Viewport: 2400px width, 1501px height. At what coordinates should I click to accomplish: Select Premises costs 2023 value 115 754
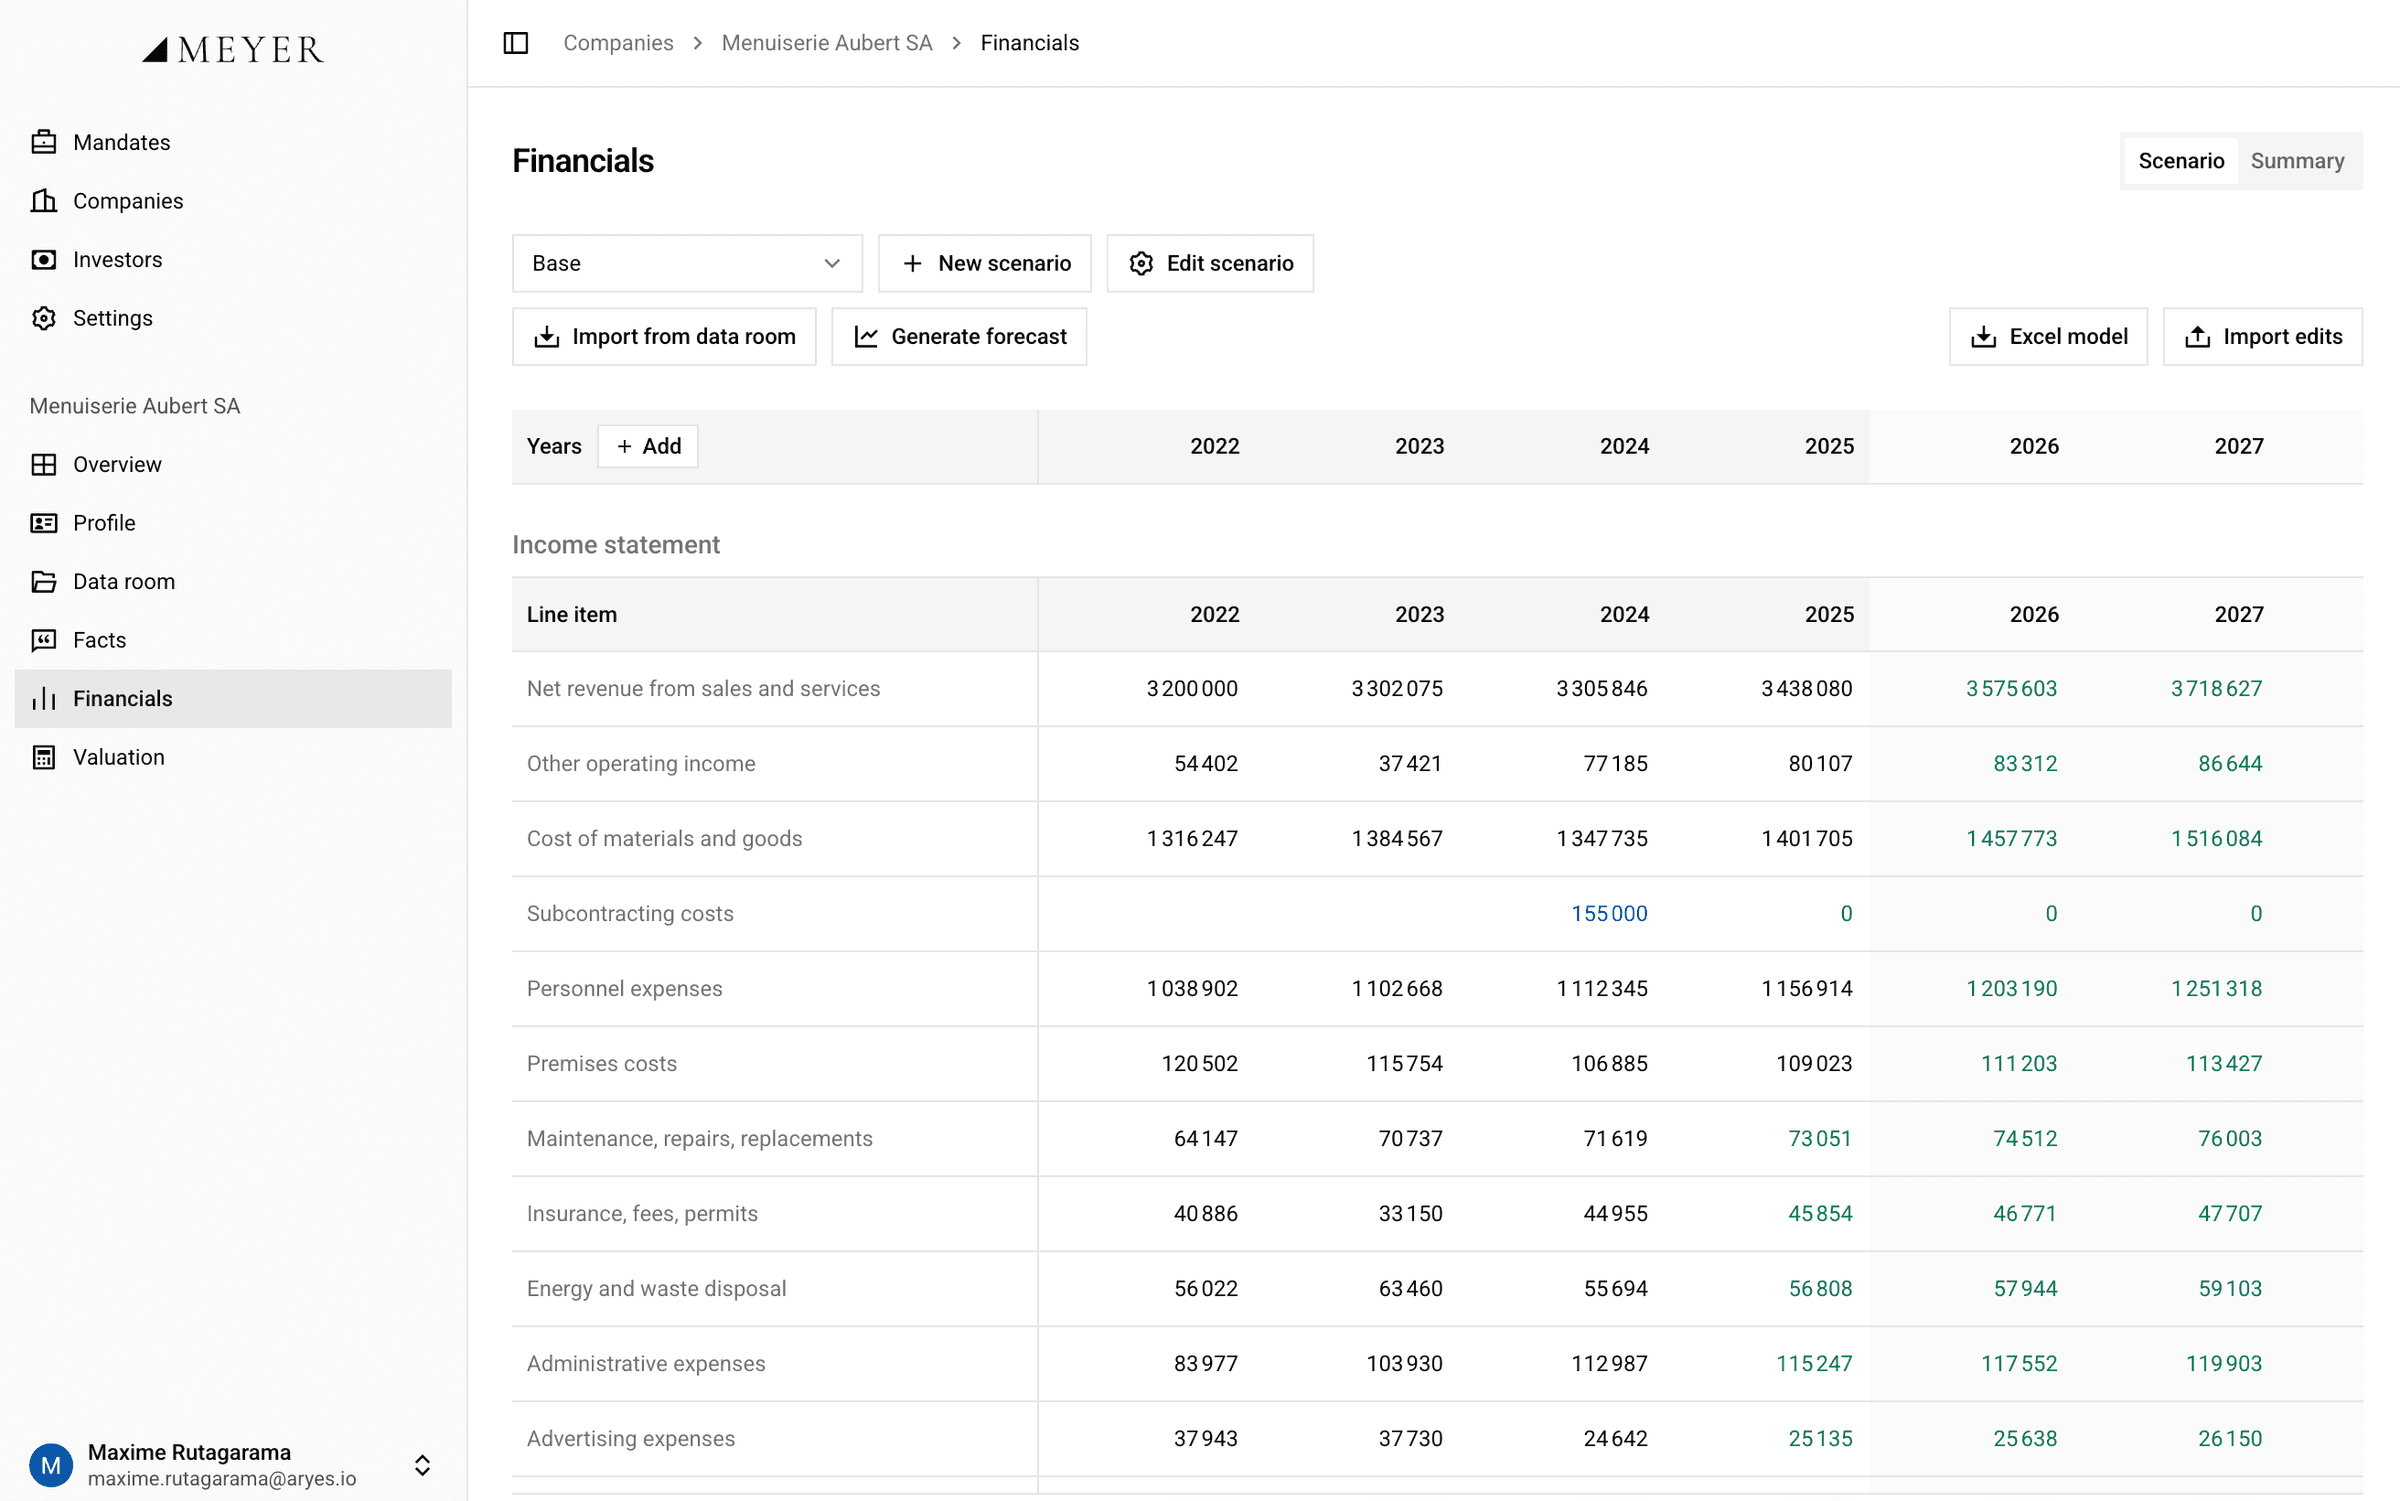point(1404,1064)
